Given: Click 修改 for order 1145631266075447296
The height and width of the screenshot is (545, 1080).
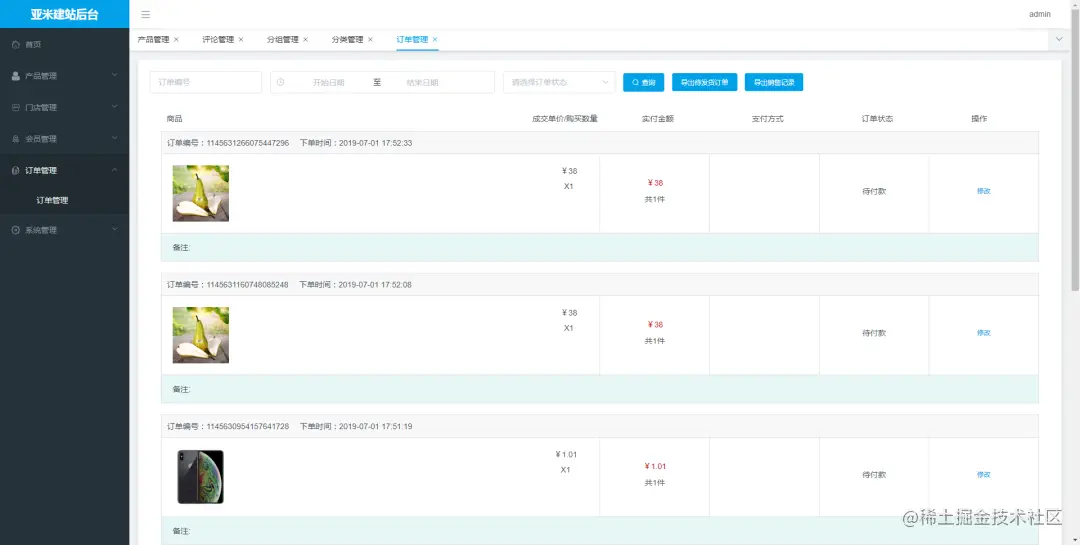Looking at the screenshot, I should point(984,192).
